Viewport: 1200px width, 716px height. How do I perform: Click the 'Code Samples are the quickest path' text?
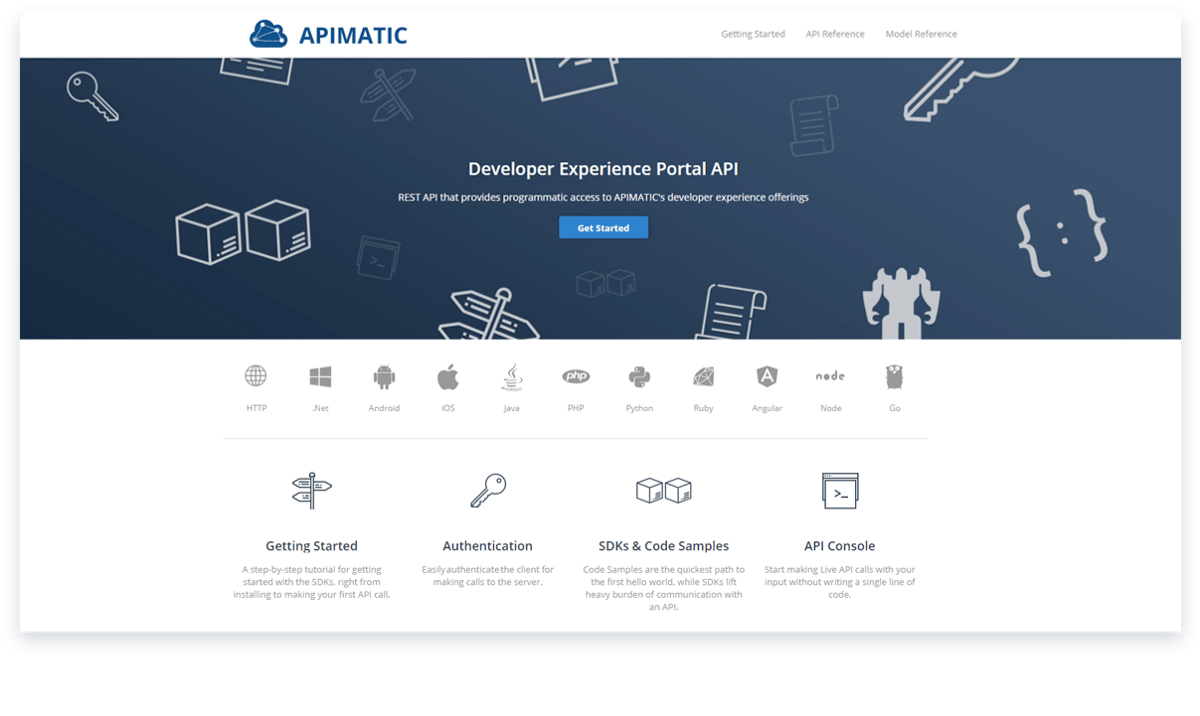664,588
